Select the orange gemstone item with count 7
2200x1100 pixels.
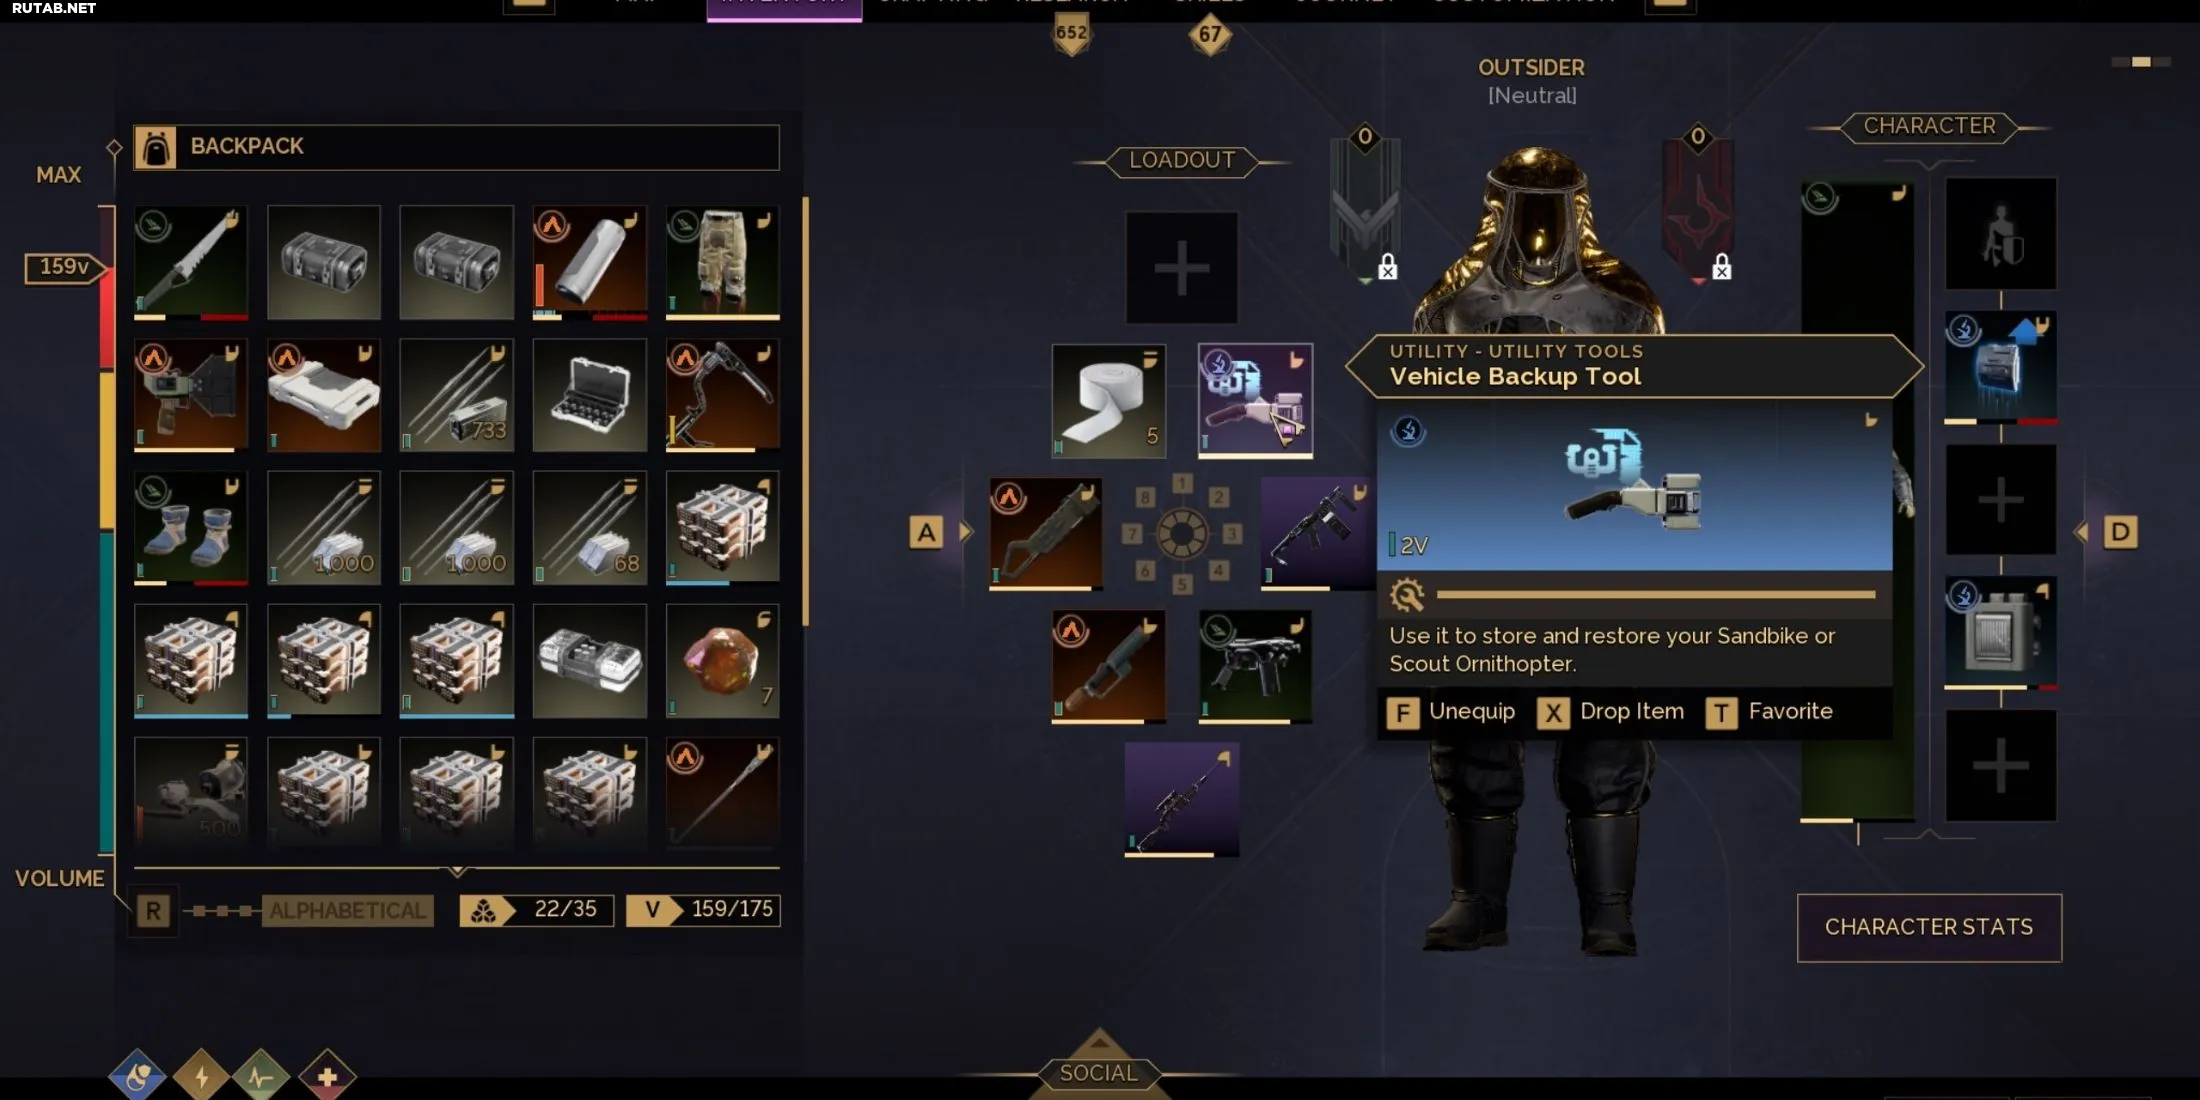tap(722, 660)
